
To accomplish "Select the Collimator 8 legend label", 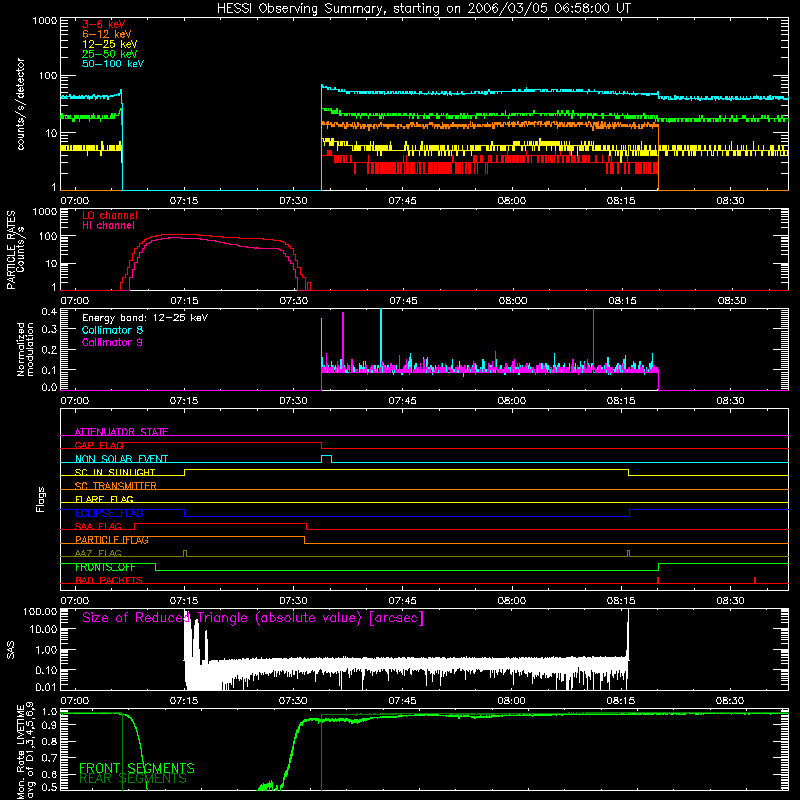I will coord(112,330).
